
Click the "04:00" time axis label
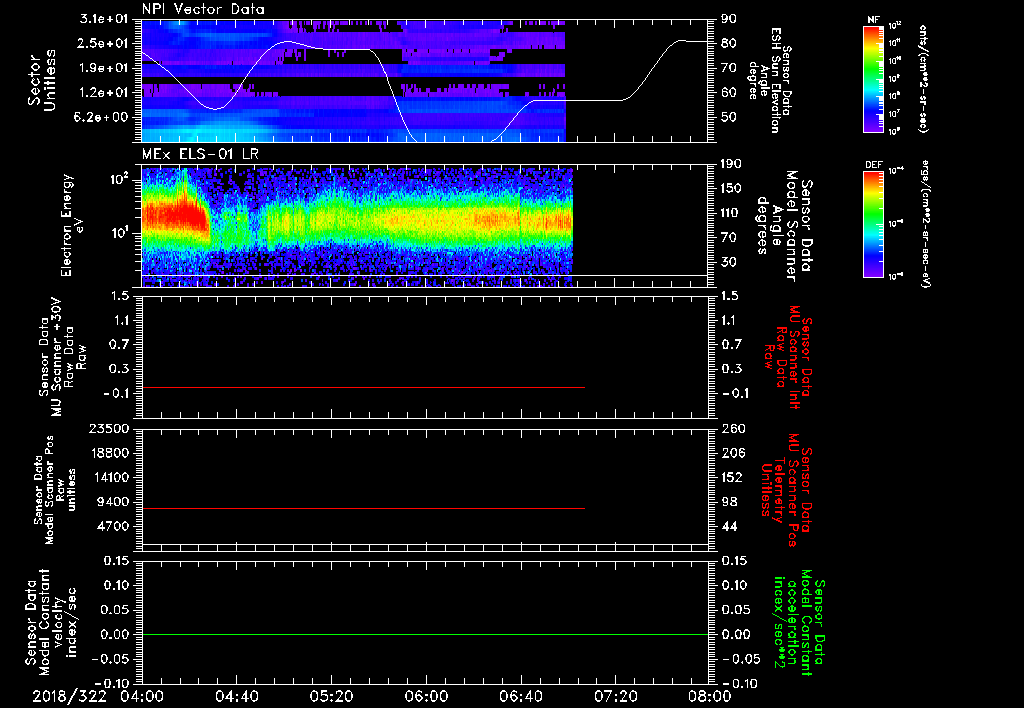[x=142, y=696]
